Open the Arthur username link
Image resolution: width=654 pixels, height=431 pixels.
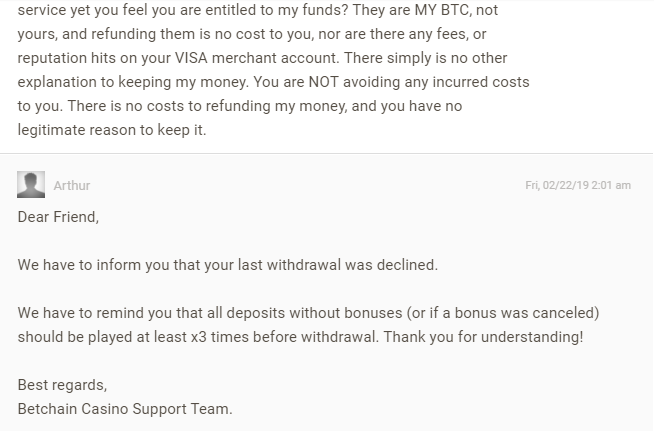tap(72, 185)
